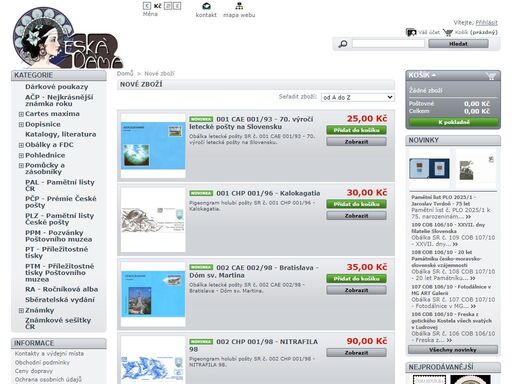This screenshot has width=512, height=384.
Task: Click the kontakt envelope icon
Action: [x=206, y=6]
